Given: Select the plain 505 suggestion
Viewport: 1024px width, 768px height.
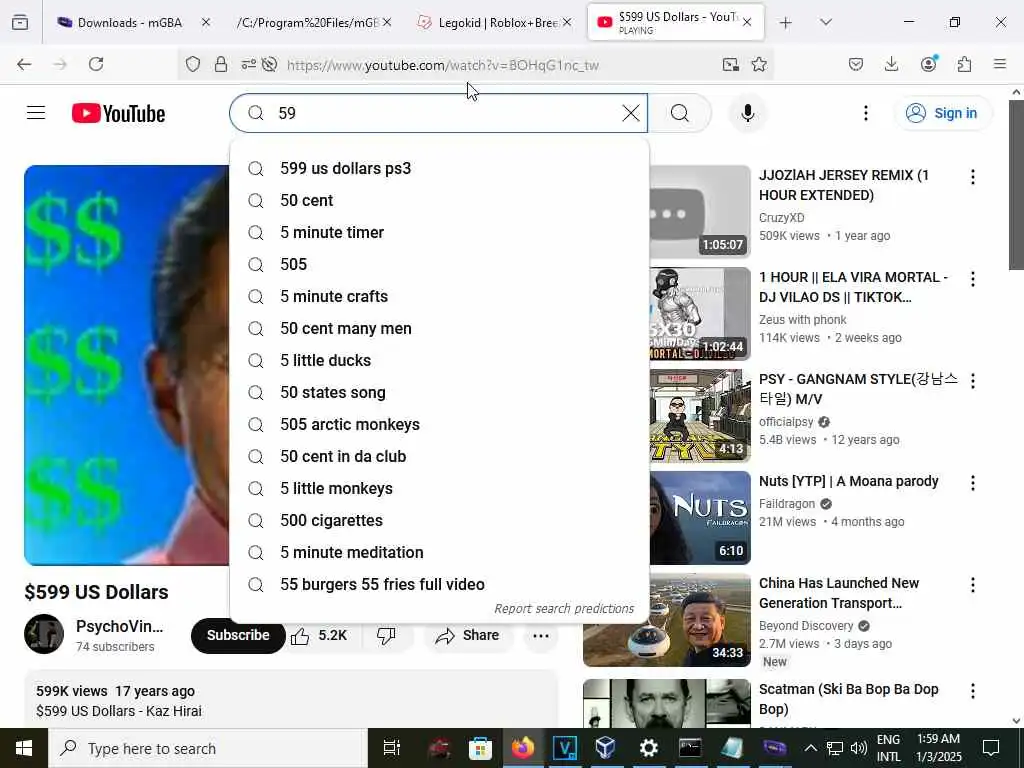Looking at the screenshot, I should click(x=440, y=264).
